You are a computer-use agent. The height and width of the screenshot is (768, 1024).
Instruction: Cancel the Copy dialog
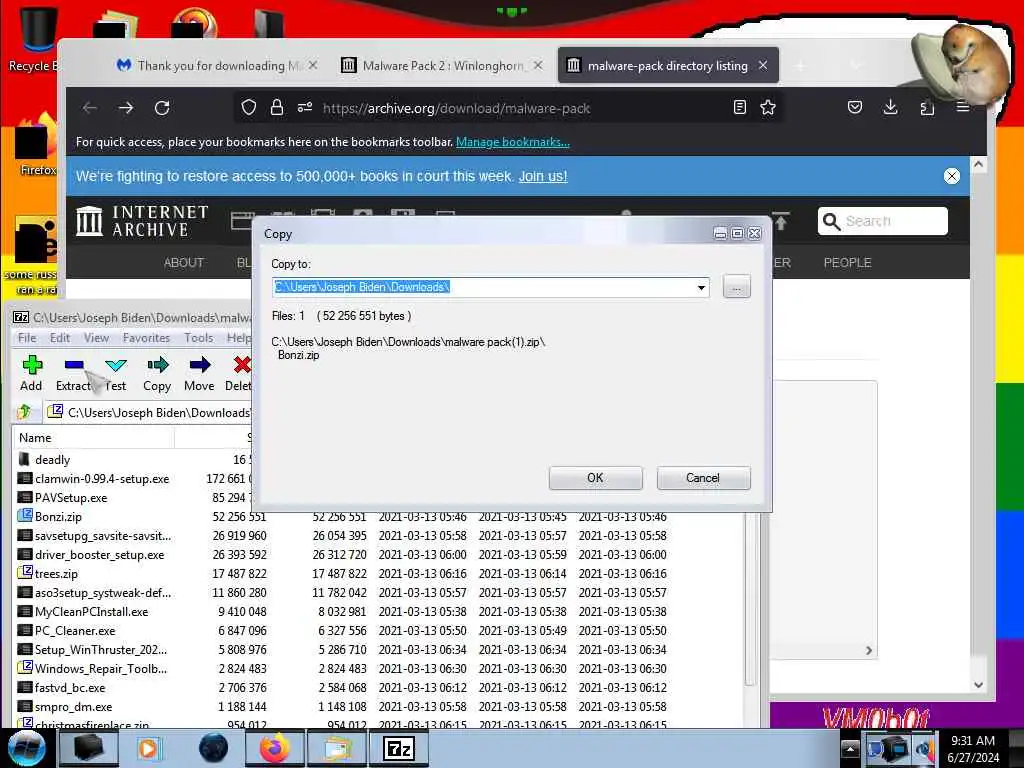(703, 478)
